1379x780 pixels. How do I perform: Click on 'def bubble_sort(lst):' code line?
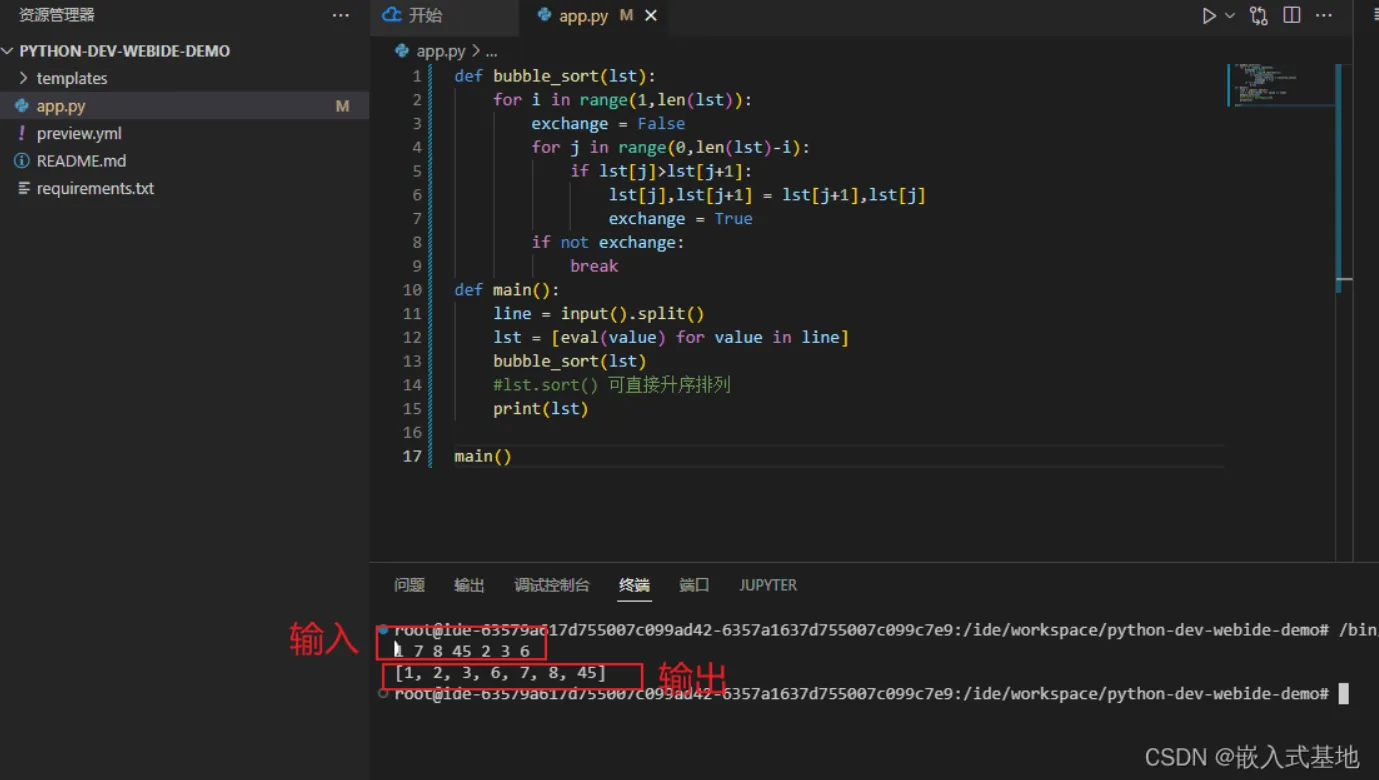(x=555, y=76)
